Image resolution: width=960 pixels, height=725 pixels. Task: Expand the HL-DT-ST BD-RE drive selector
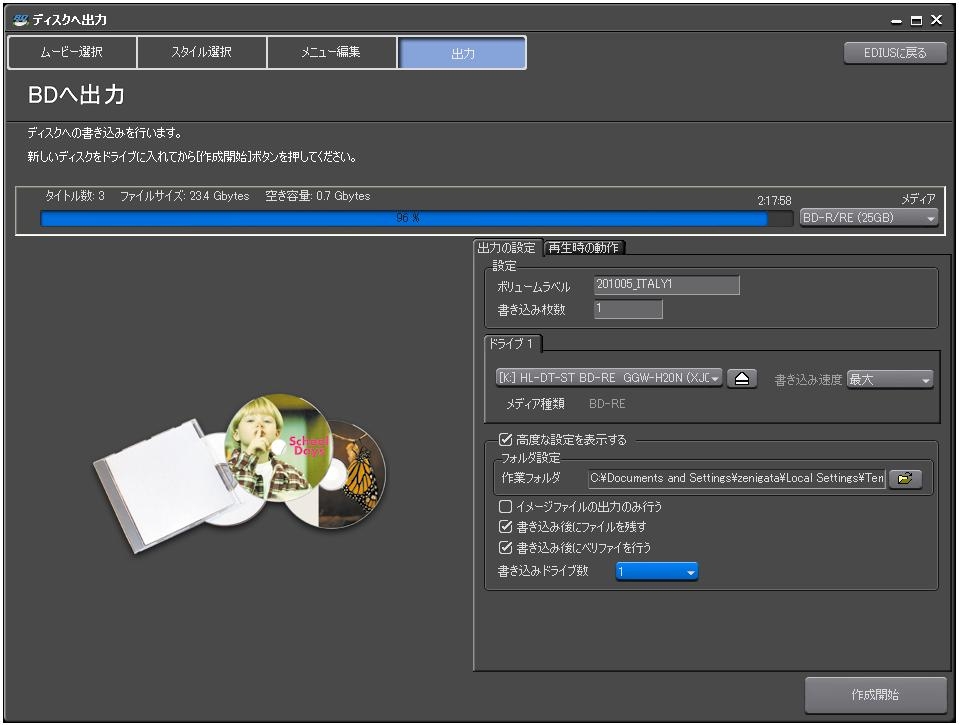point(609,379)
